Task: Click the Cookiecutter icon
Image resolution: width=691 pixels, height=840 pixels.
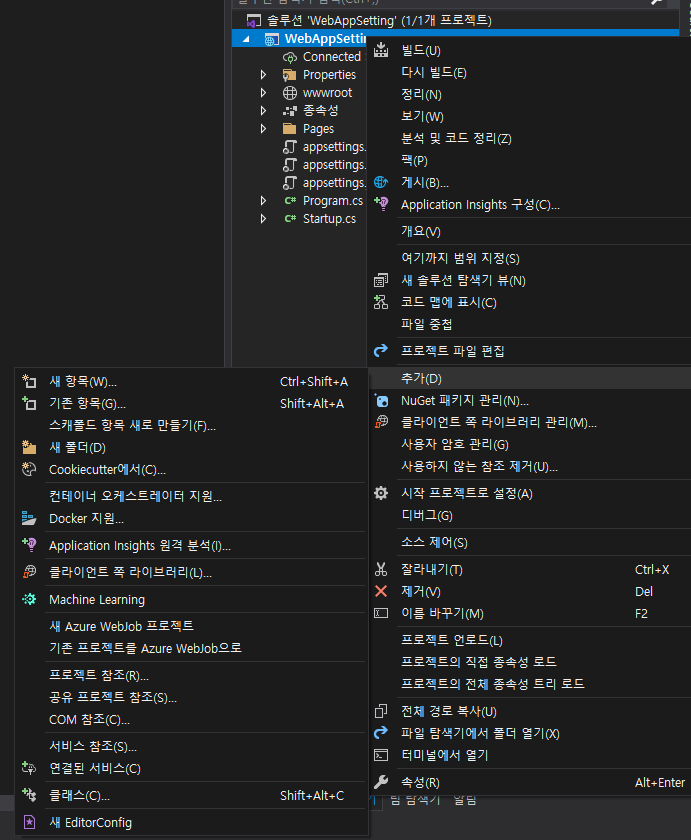Action: (29, 469)
